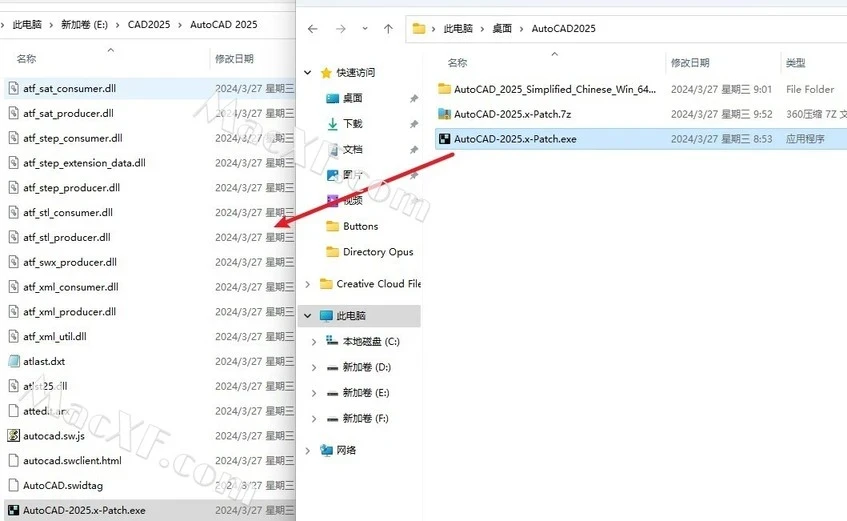Expand 新加卷 (F:) drive node
This screenshot has width=847, height=521.
(314, 418)
